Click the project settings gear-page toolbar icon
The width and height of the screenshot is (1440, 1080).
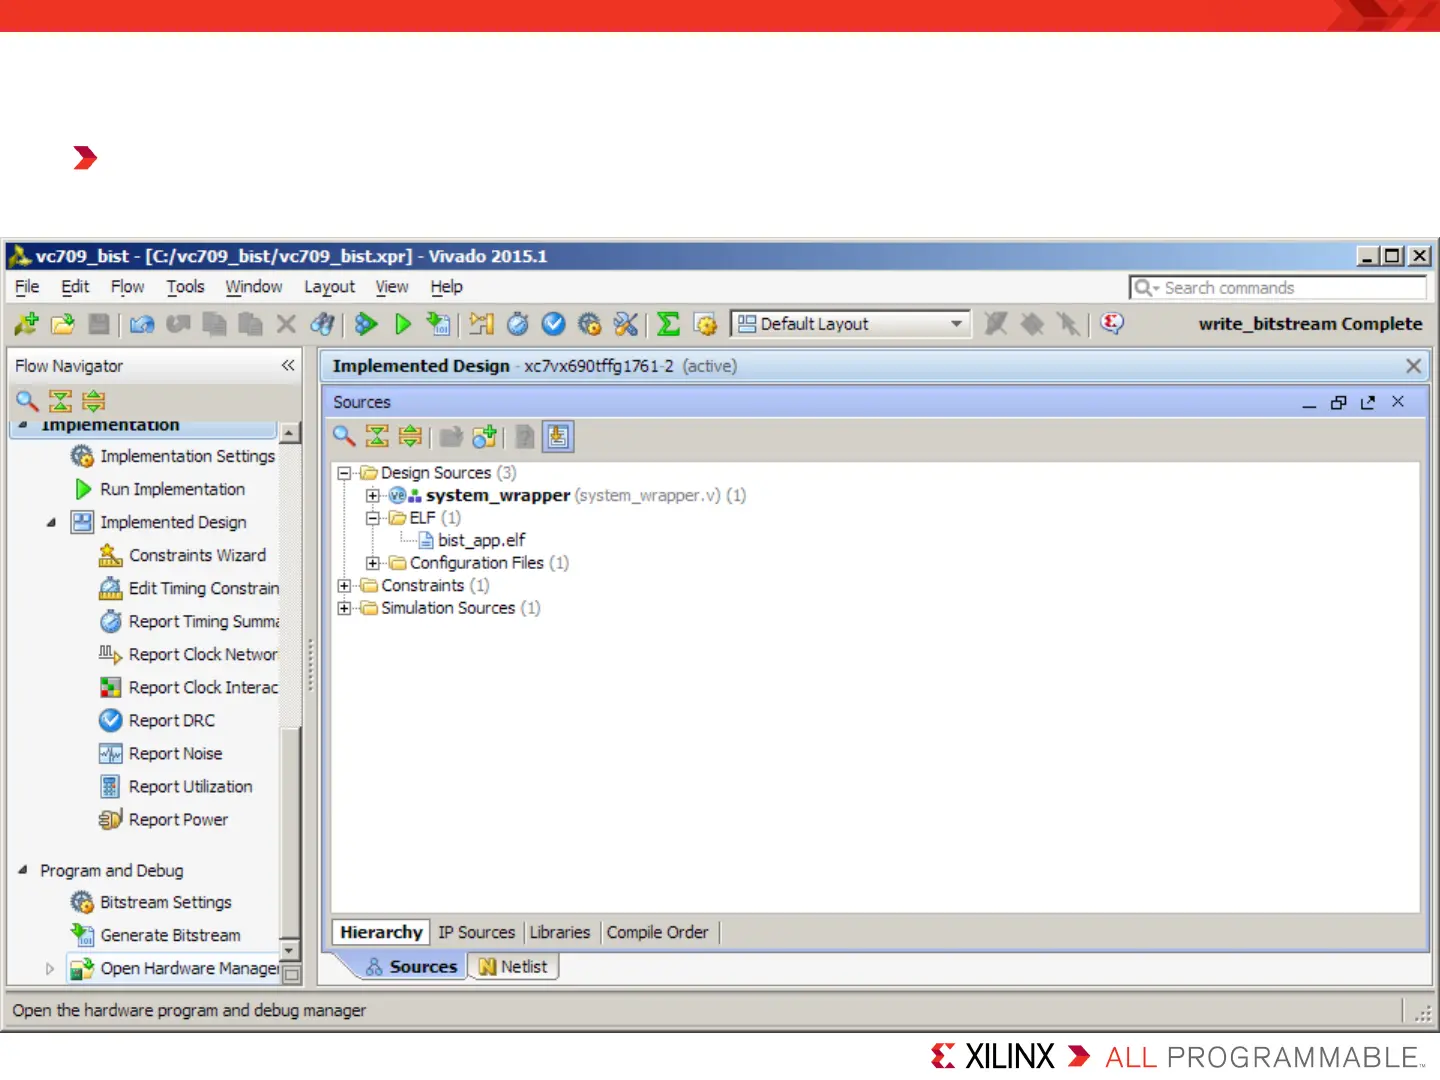tap(705, 324)
